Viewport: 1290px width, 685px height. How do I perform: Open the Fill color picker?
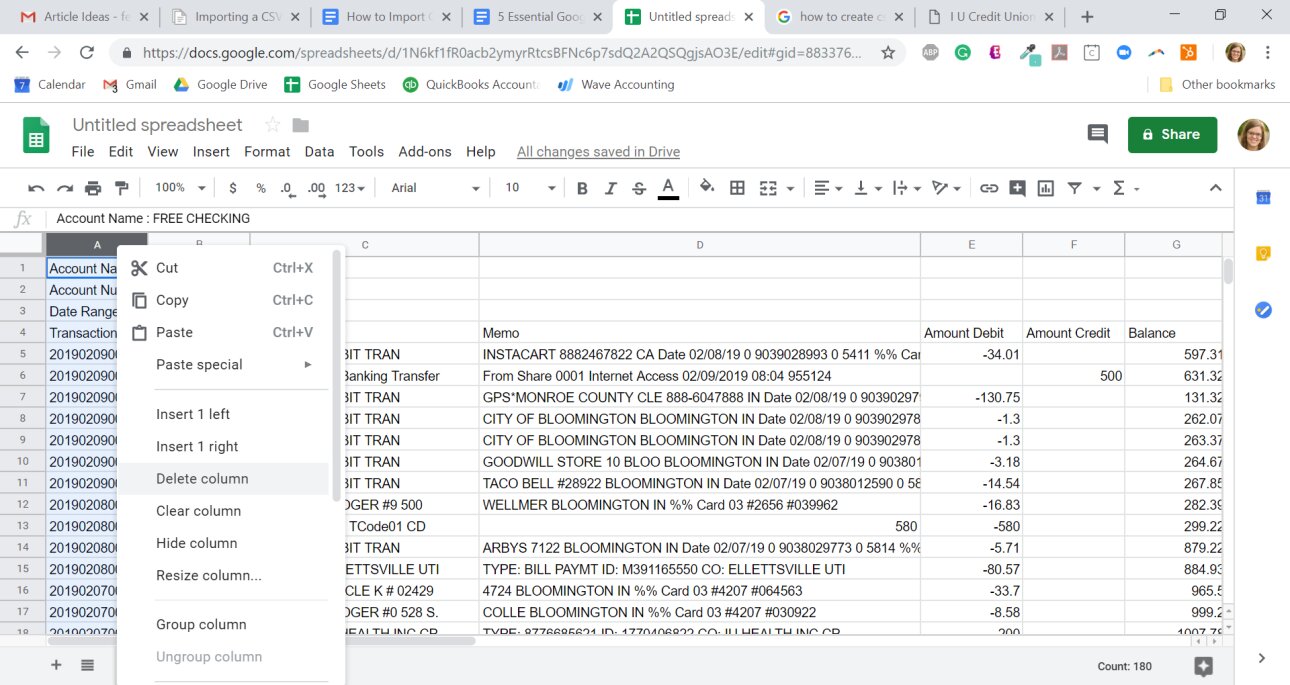(706, 187)
